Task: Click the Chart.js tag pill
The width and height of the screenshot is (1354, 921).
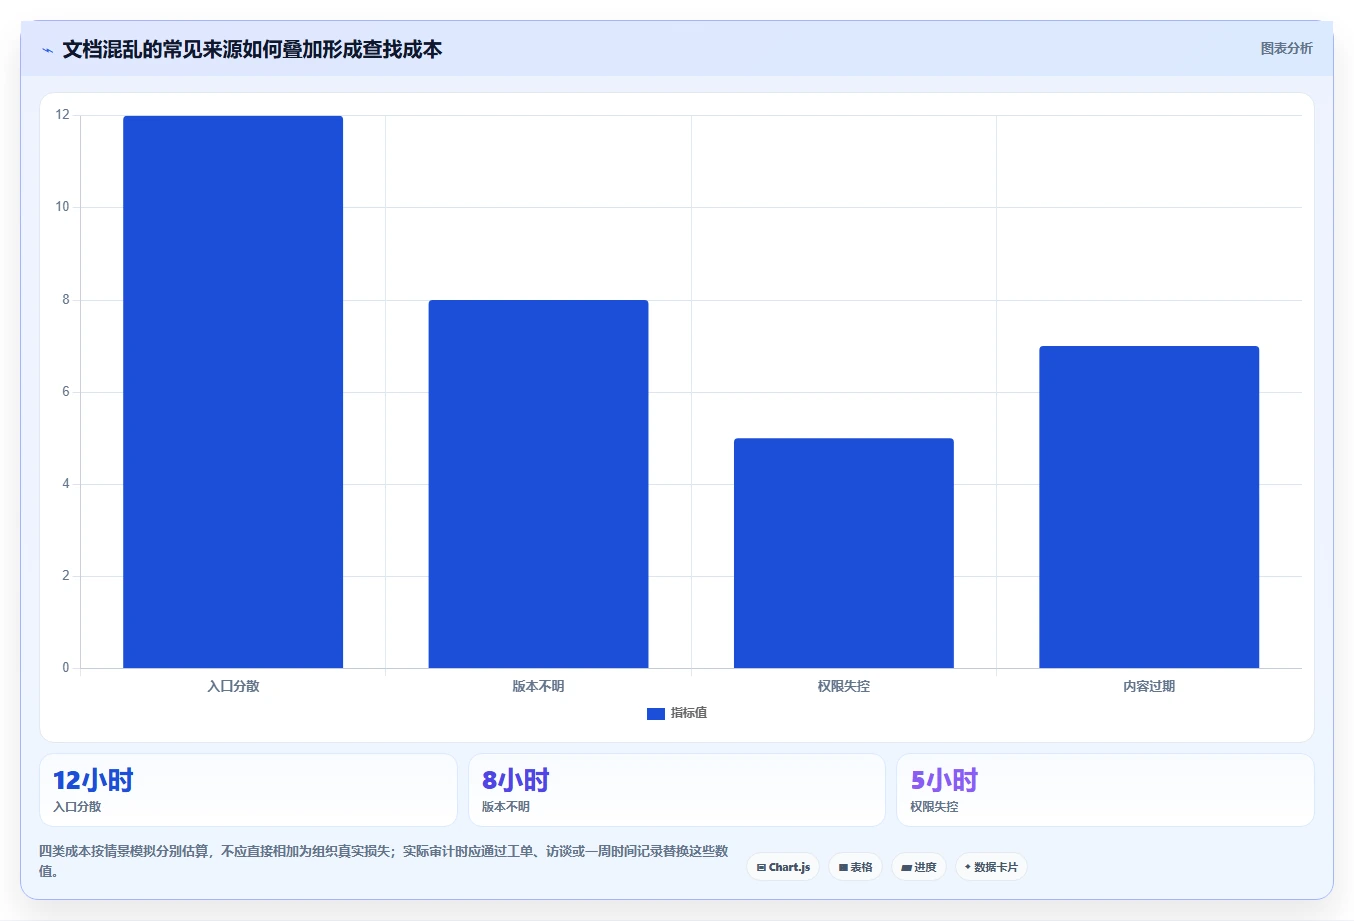Action: pyautogui.click(x=783, y=867)
